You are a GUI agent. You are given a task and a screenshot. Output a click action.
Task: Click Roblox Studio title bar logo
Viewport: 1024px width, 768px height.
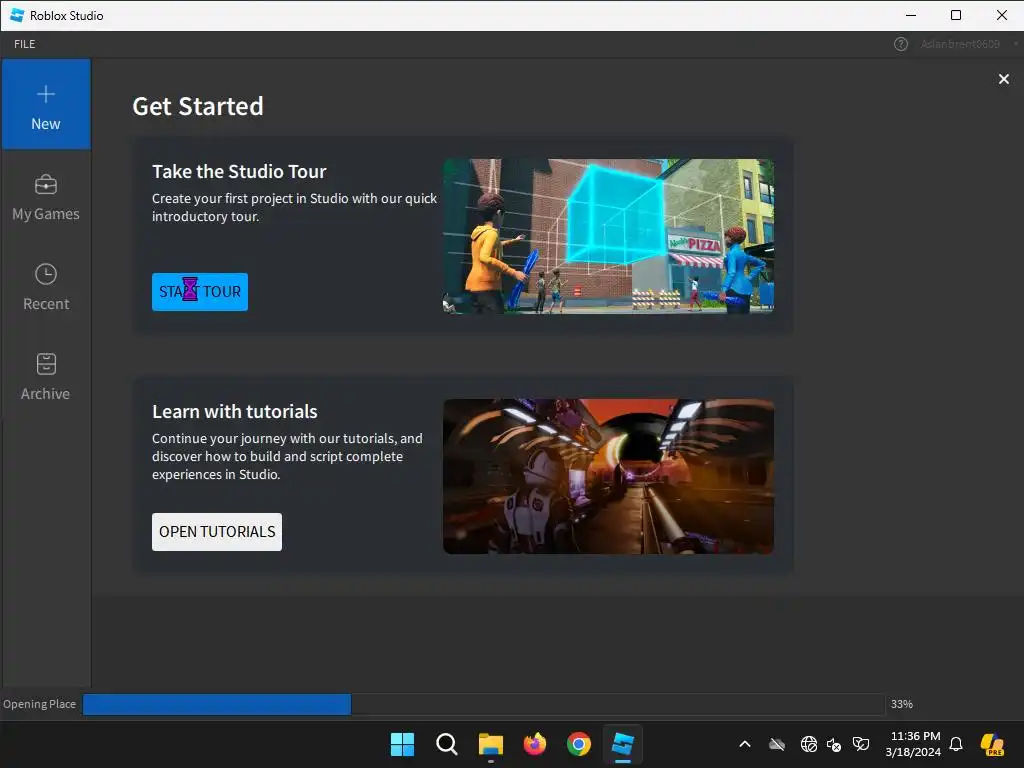click(17, 15)
